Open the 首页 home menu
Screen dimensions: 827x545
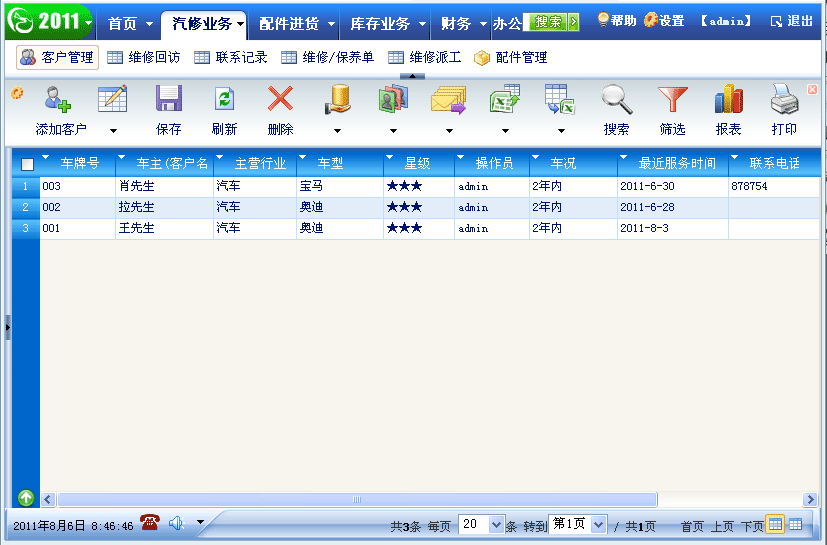[x=130, y=23]
